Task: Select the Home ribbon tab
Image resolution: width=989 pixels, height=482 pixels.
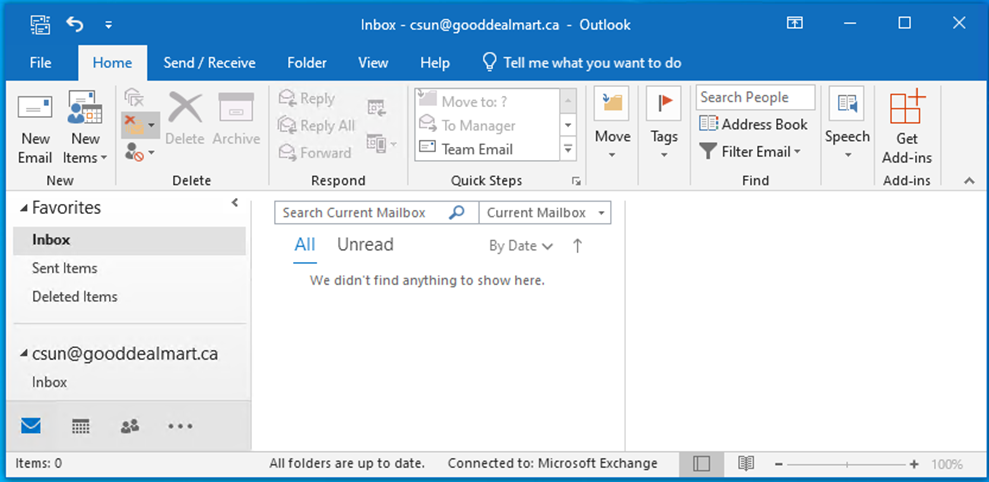Action: click(x=112, y=63)
